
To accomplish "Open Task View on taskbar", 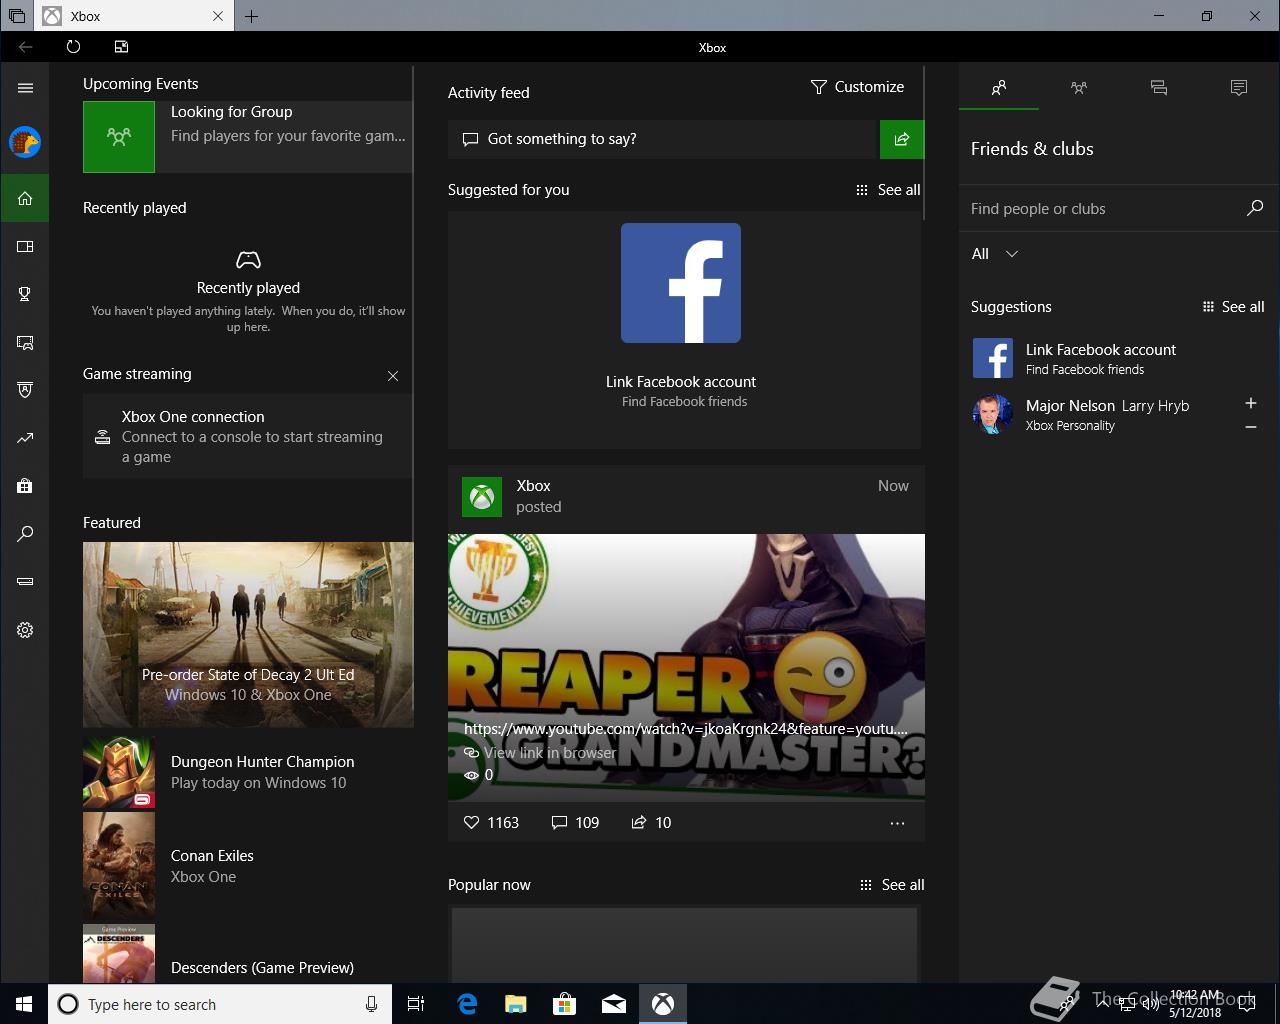I will [416, 1004].
